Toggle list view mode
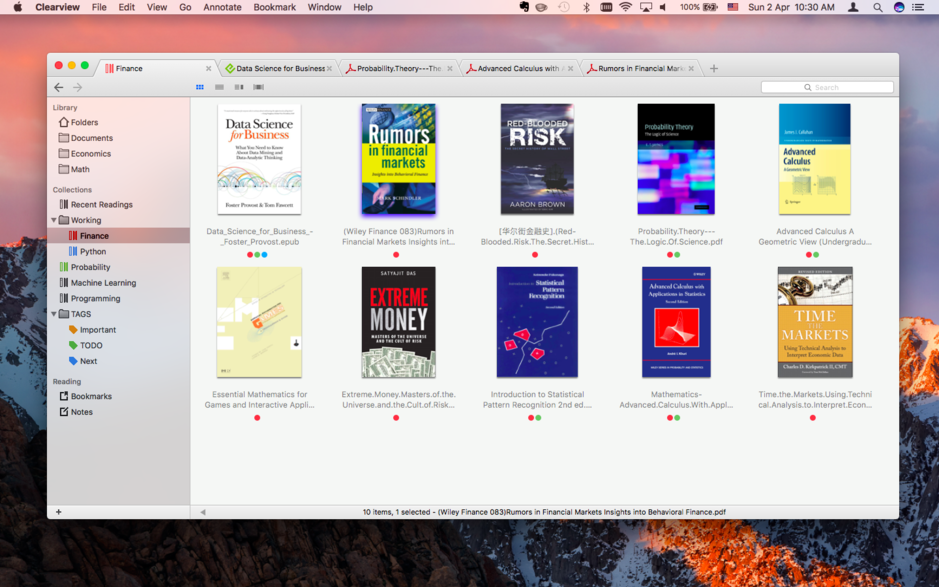Viewport: 939px width, 587px height. pos(217,87)
